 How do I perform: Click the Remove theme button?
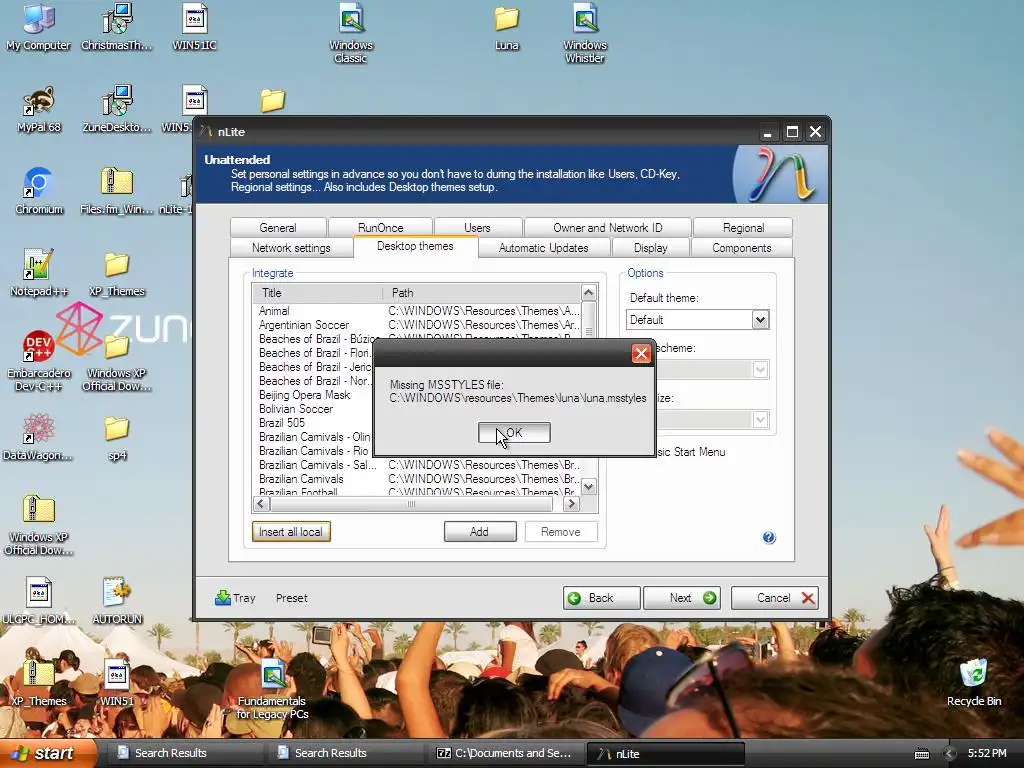point(560,532)
